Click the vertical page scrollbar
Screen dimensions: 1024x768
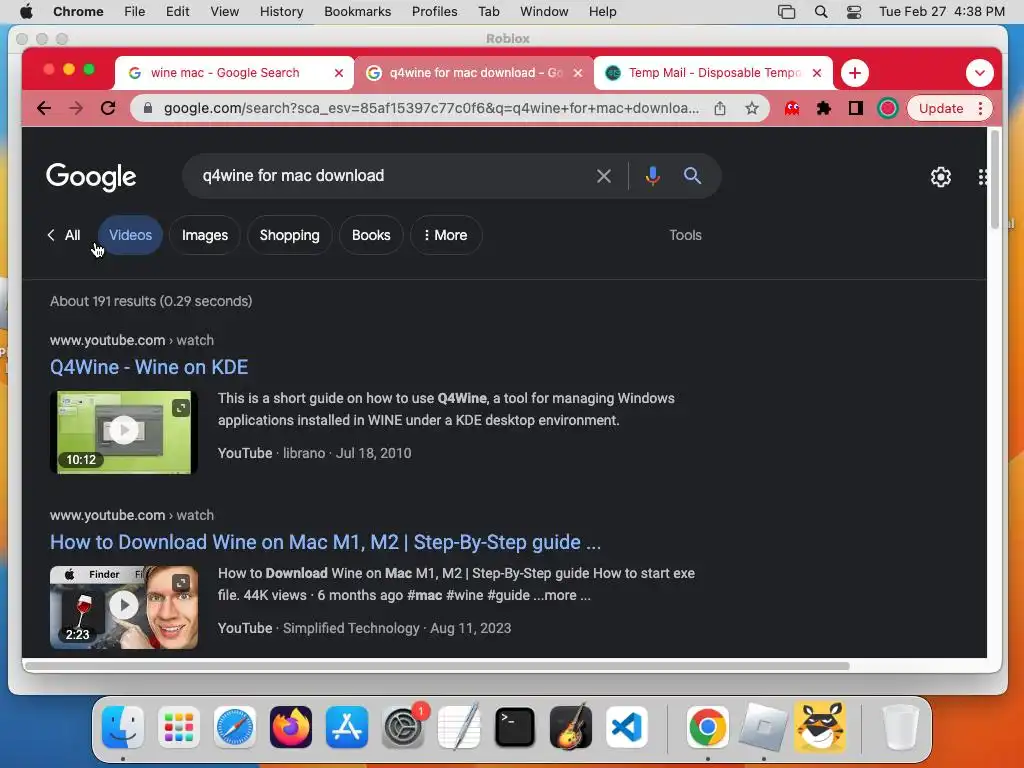tap(995, 180)
